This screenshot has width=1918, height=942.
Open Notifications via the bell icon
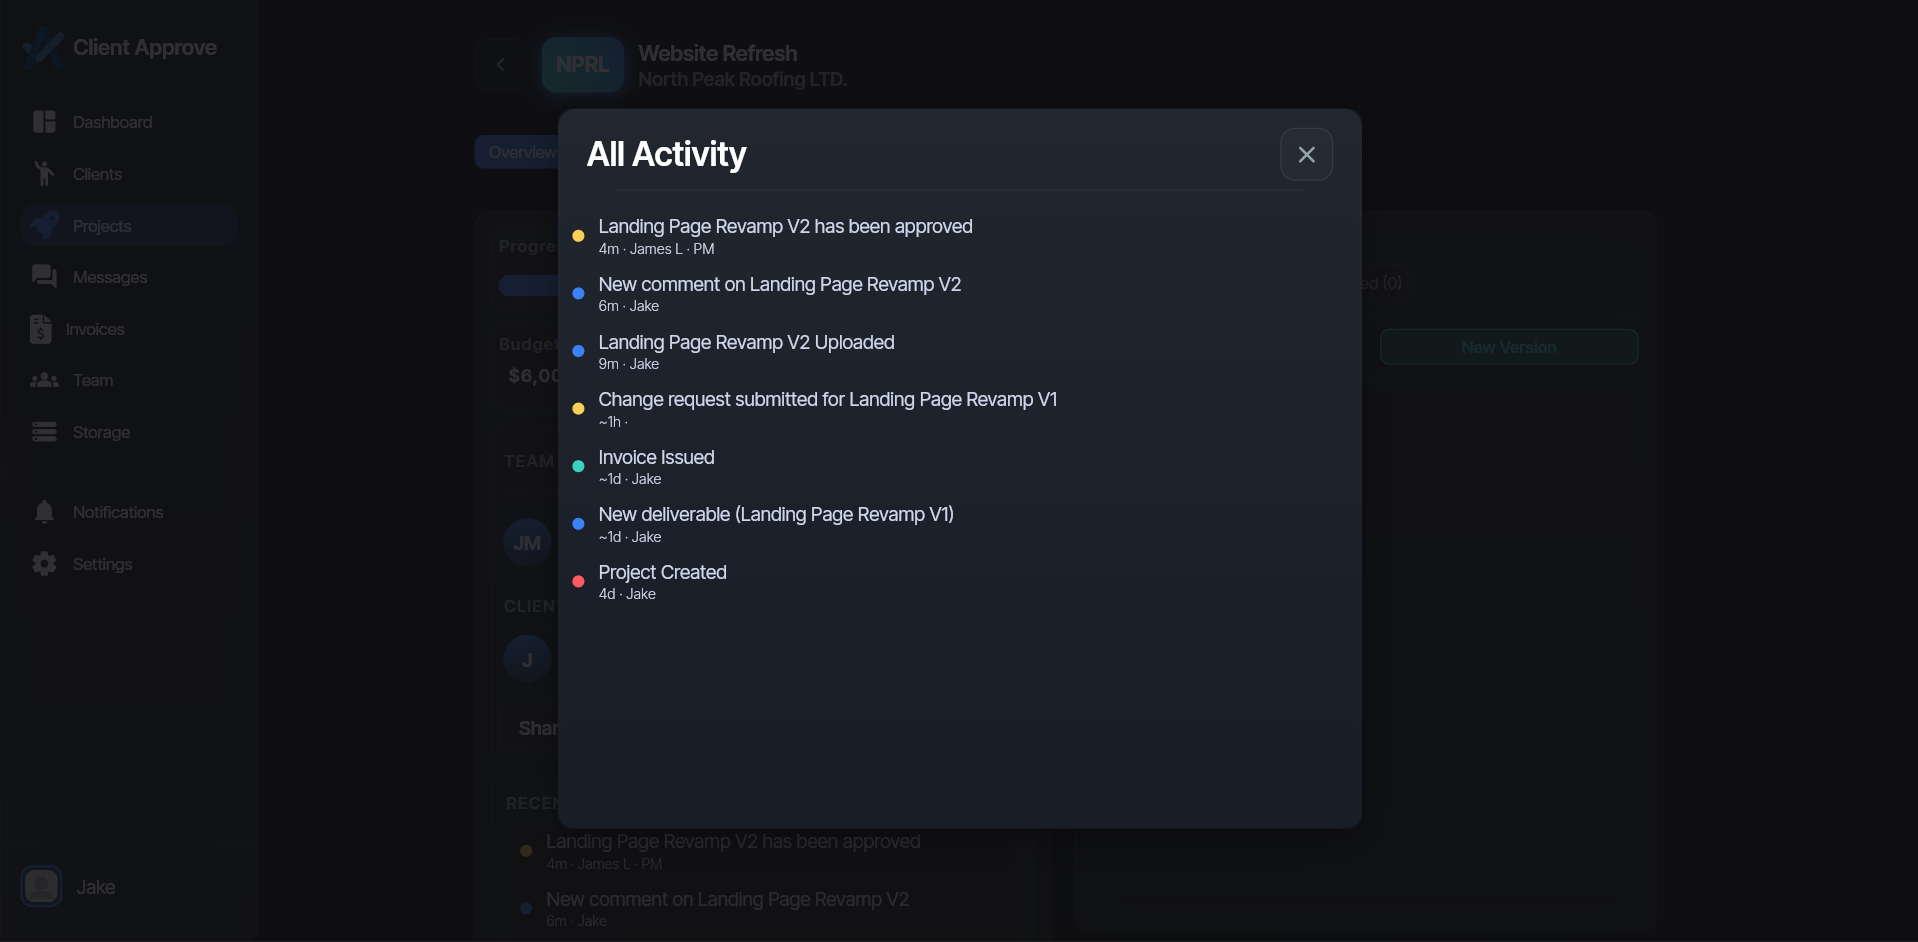coord(116,511)
